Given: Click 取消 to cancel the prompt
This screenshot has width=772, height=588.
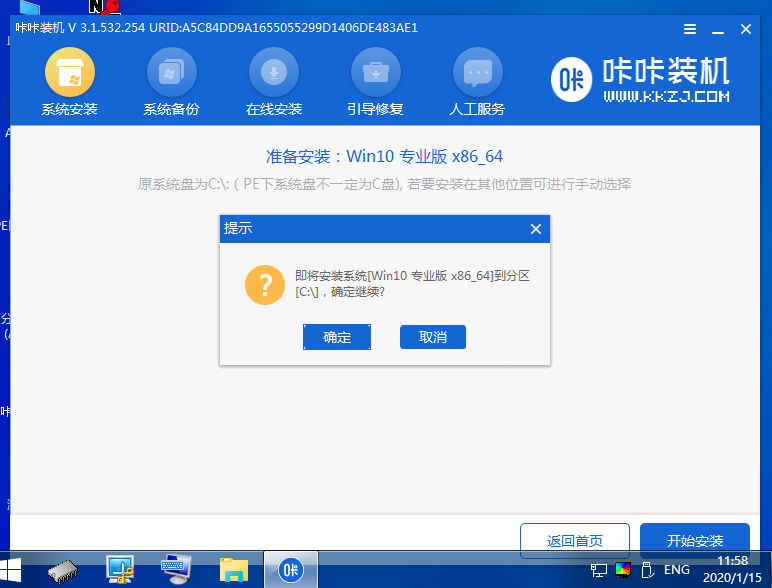Looking at the screenshot, I should click(432, 337).
